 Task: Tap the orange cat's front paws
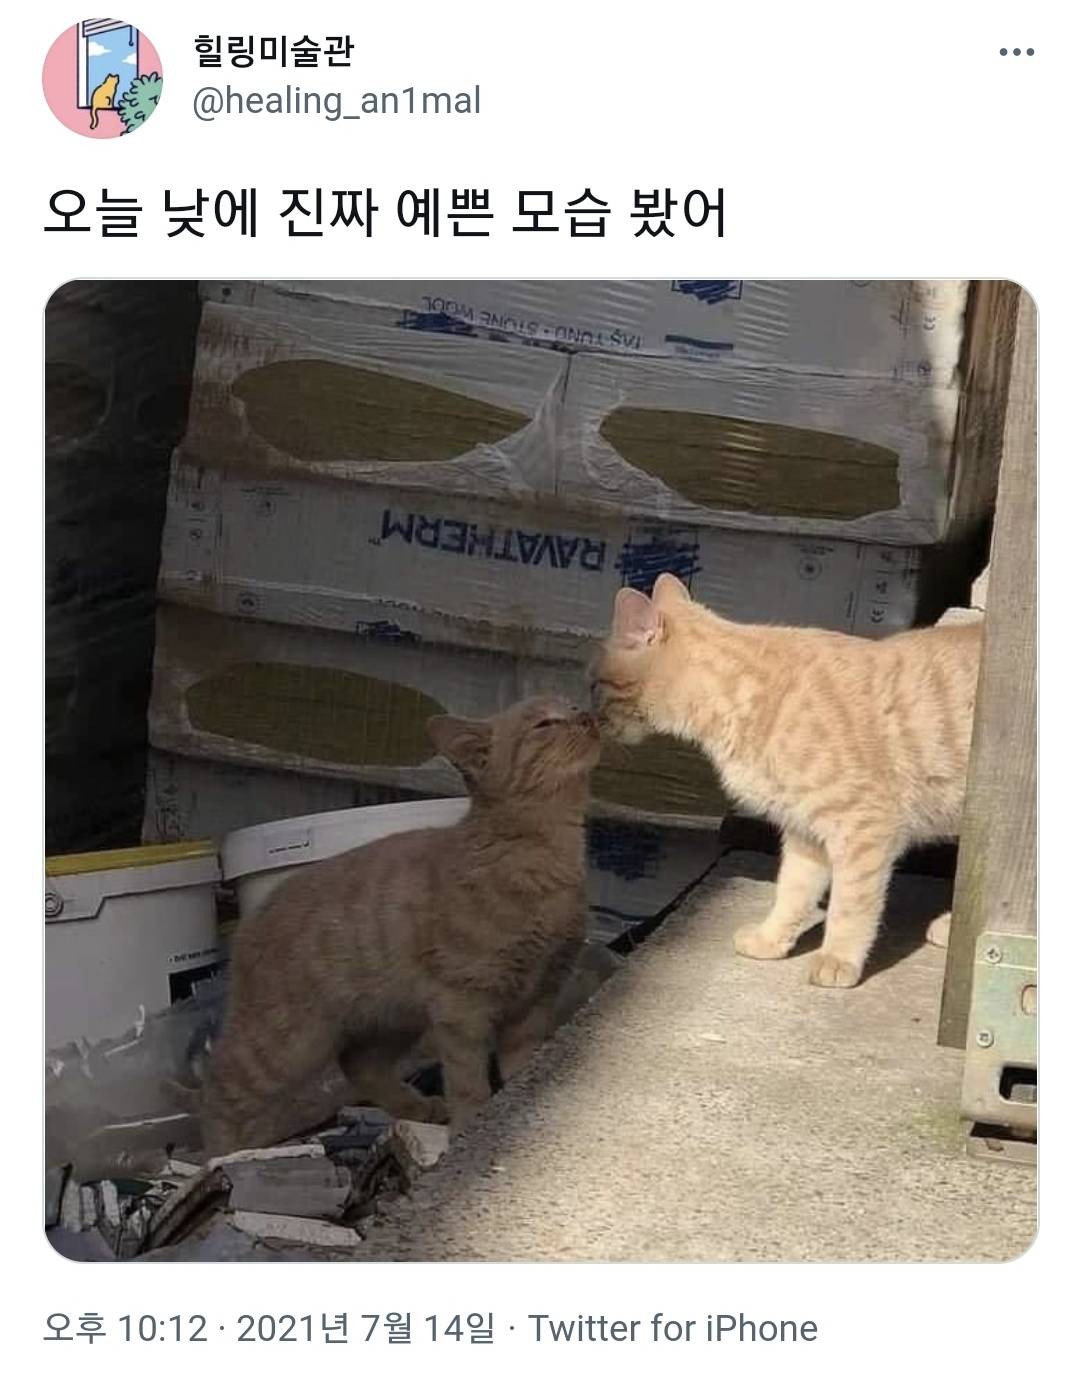[800, 955]
